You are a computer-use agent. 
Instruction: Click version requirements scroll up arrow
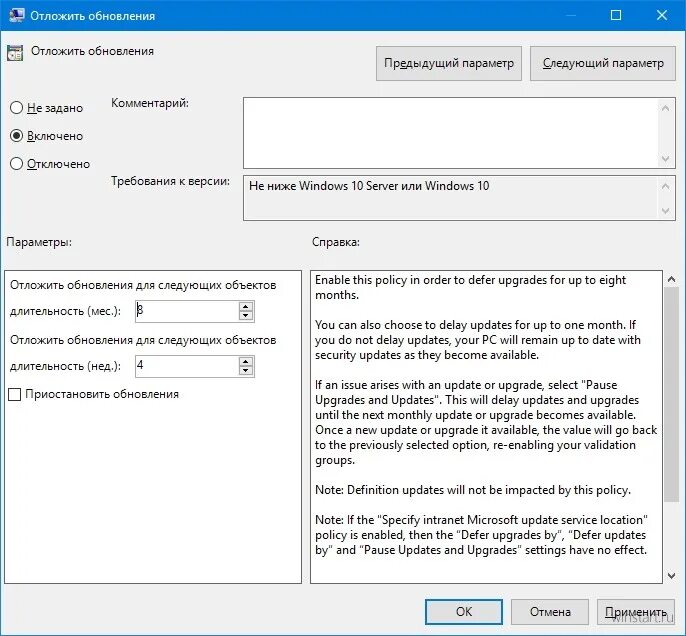pyautogui.click(x=666, y=186)
